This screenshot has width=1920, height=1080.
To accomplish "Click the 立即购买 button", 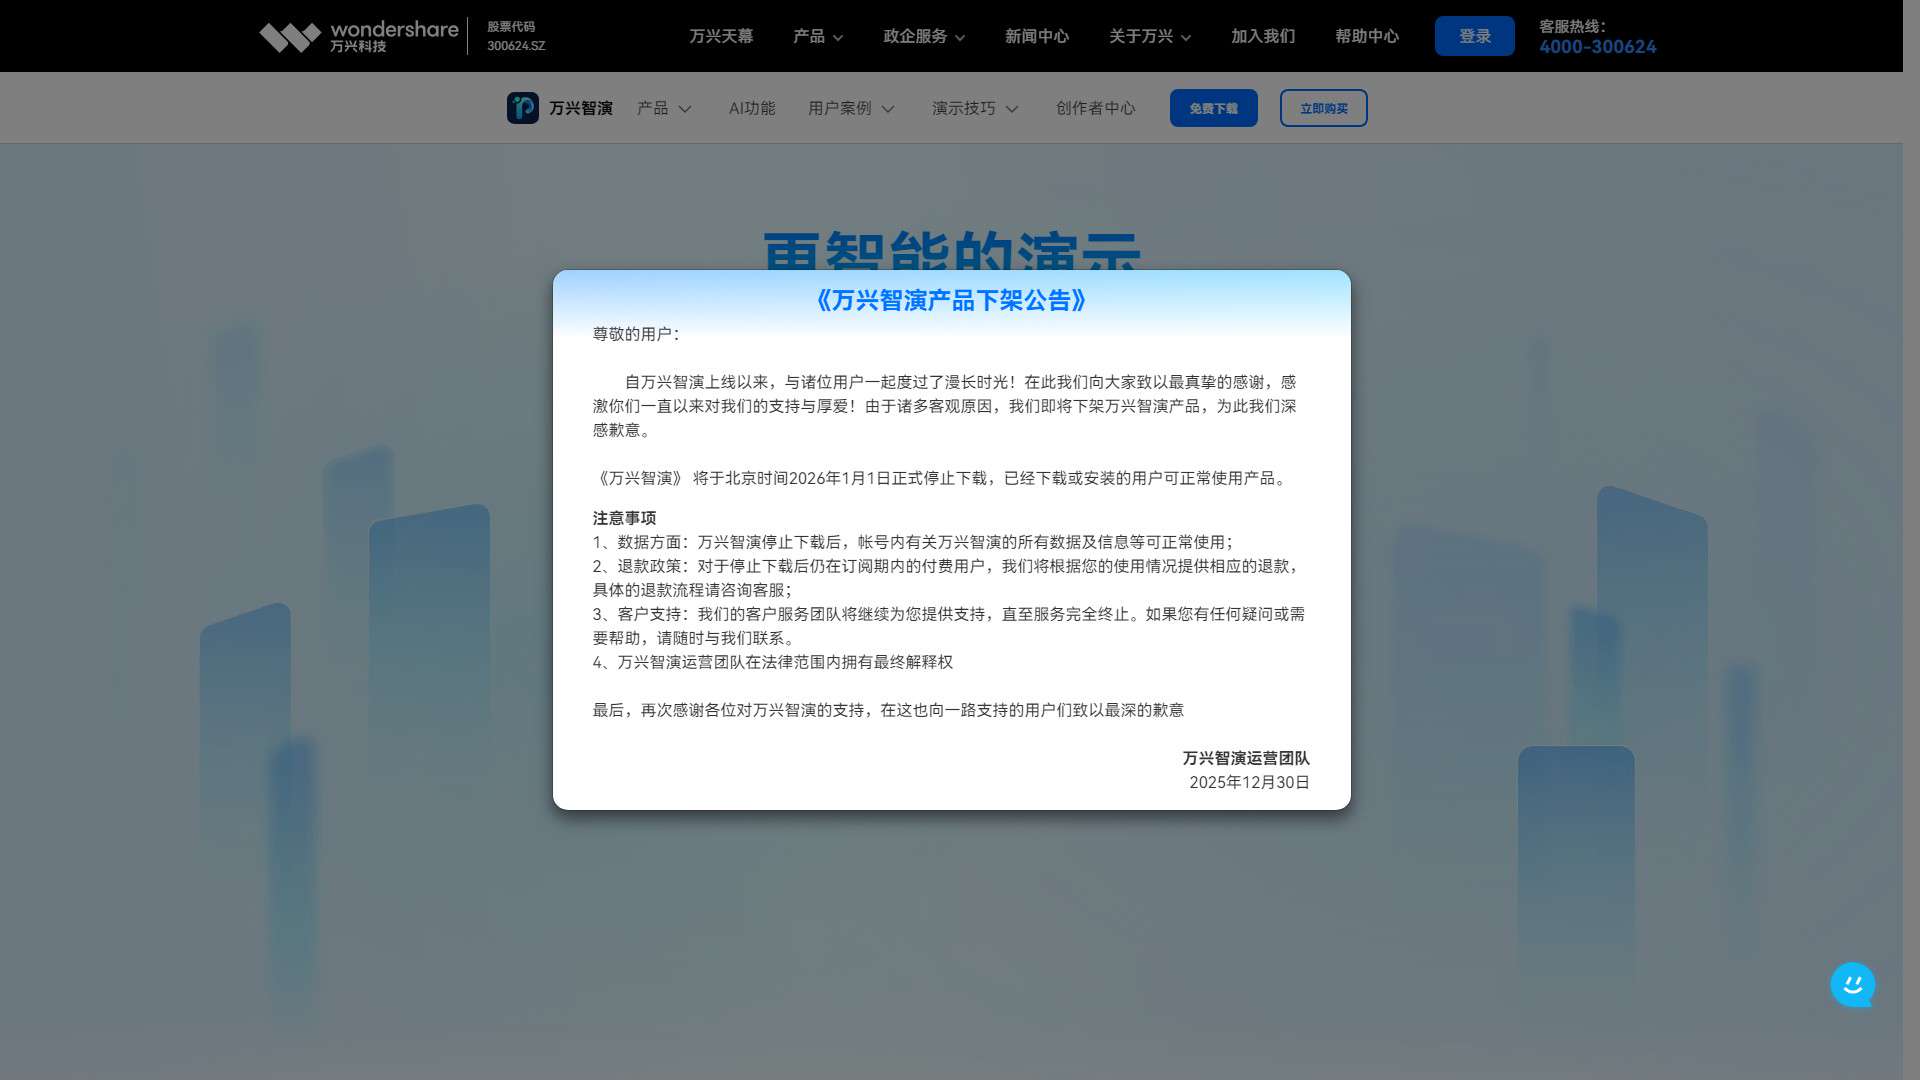I will 1324,108.
